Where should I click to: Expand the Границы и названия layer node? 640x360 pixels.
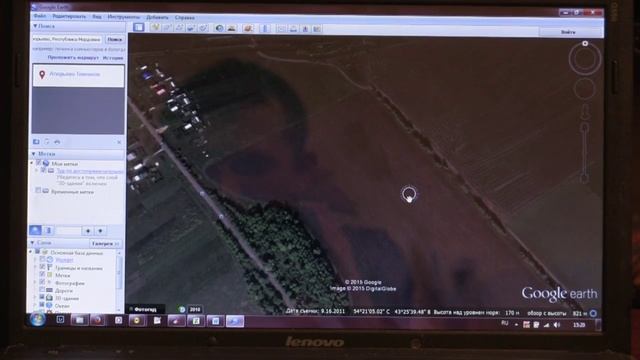click(36, 267)
